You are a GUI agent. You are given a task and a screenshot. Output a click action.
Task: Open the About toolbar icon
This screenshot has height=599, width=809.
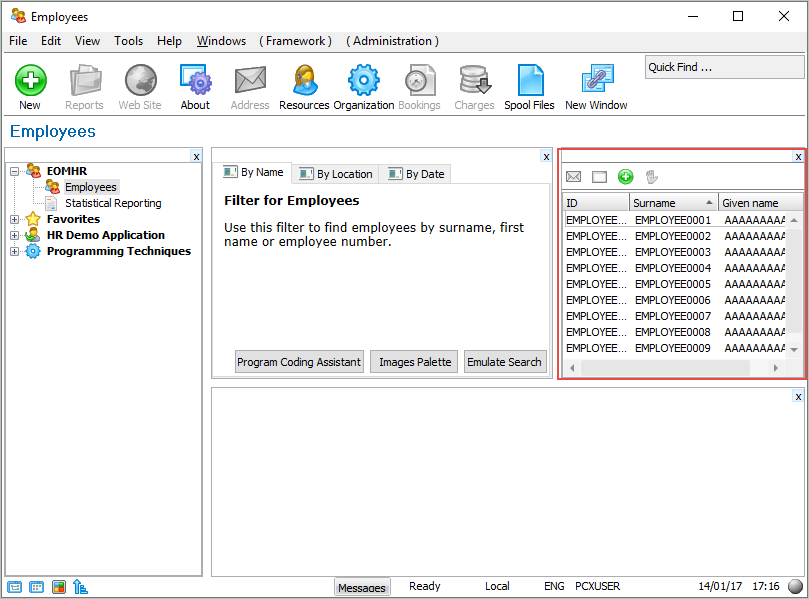(196, 80)
